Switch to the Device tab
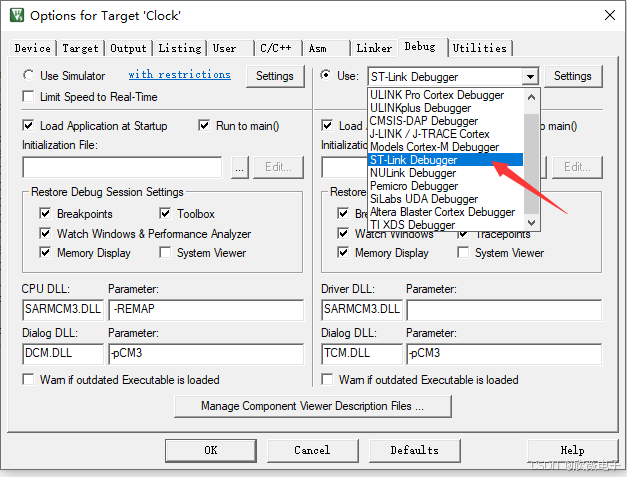This screenshot has width=627, height=477. [32, 48]
